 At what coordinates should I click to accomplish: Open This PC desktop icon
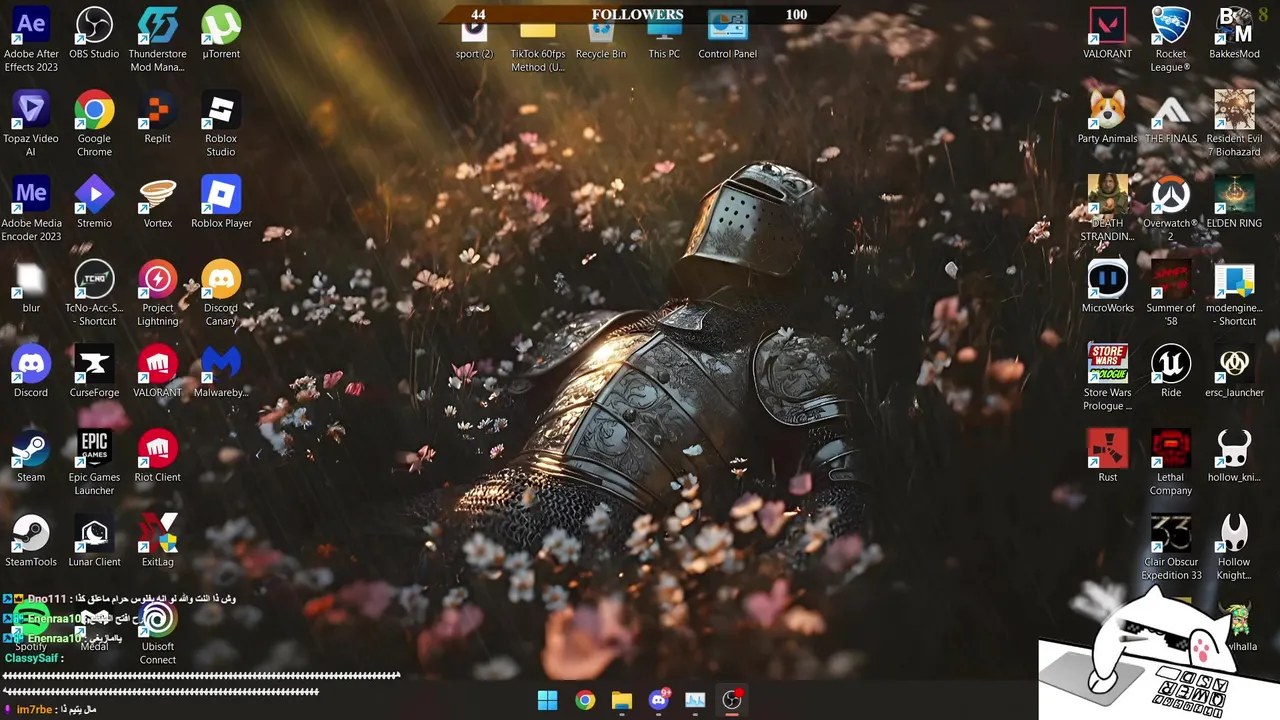tap(664, 40)
